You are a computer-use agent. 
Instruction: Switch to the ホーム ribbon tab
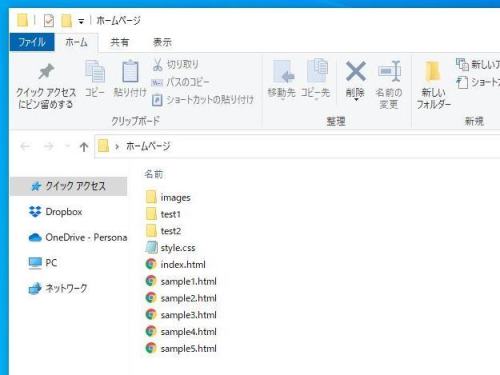pyautogui.click(x=76, y=42)
